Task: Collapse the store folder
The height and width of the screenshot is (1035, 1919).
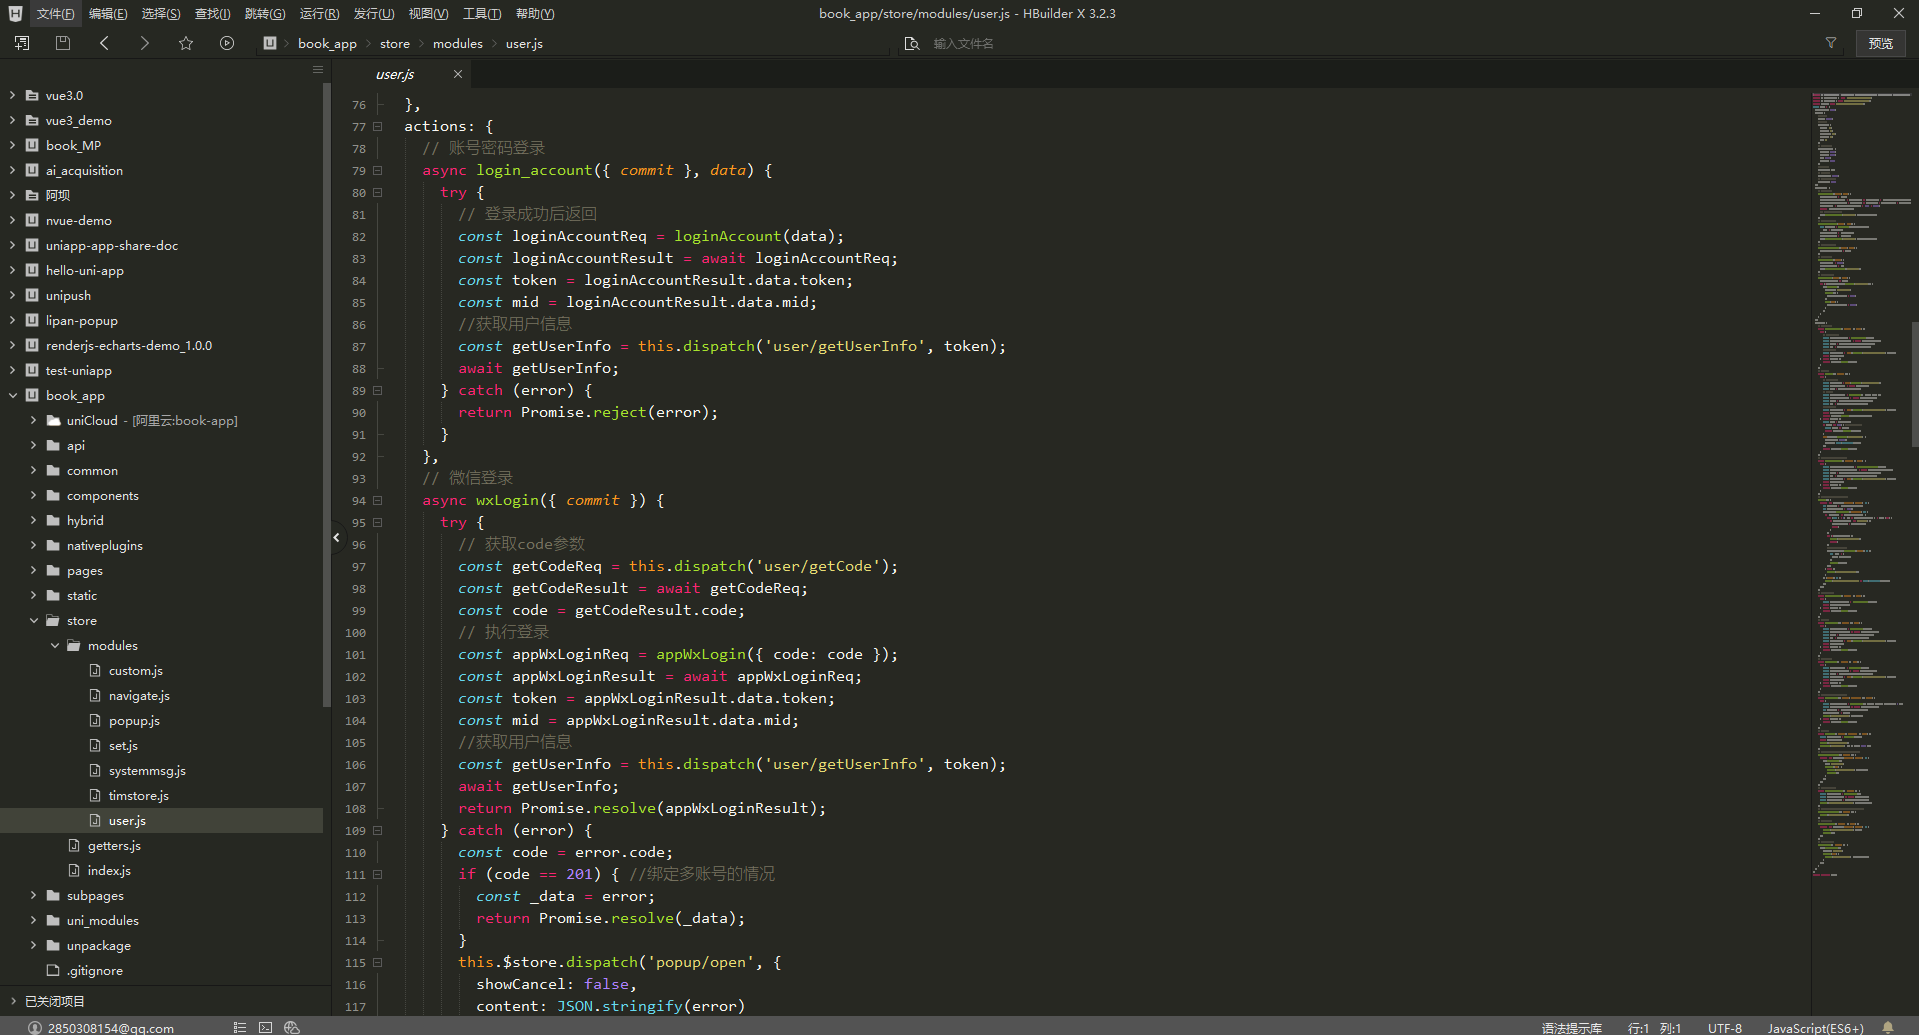Action: point(33,621)
